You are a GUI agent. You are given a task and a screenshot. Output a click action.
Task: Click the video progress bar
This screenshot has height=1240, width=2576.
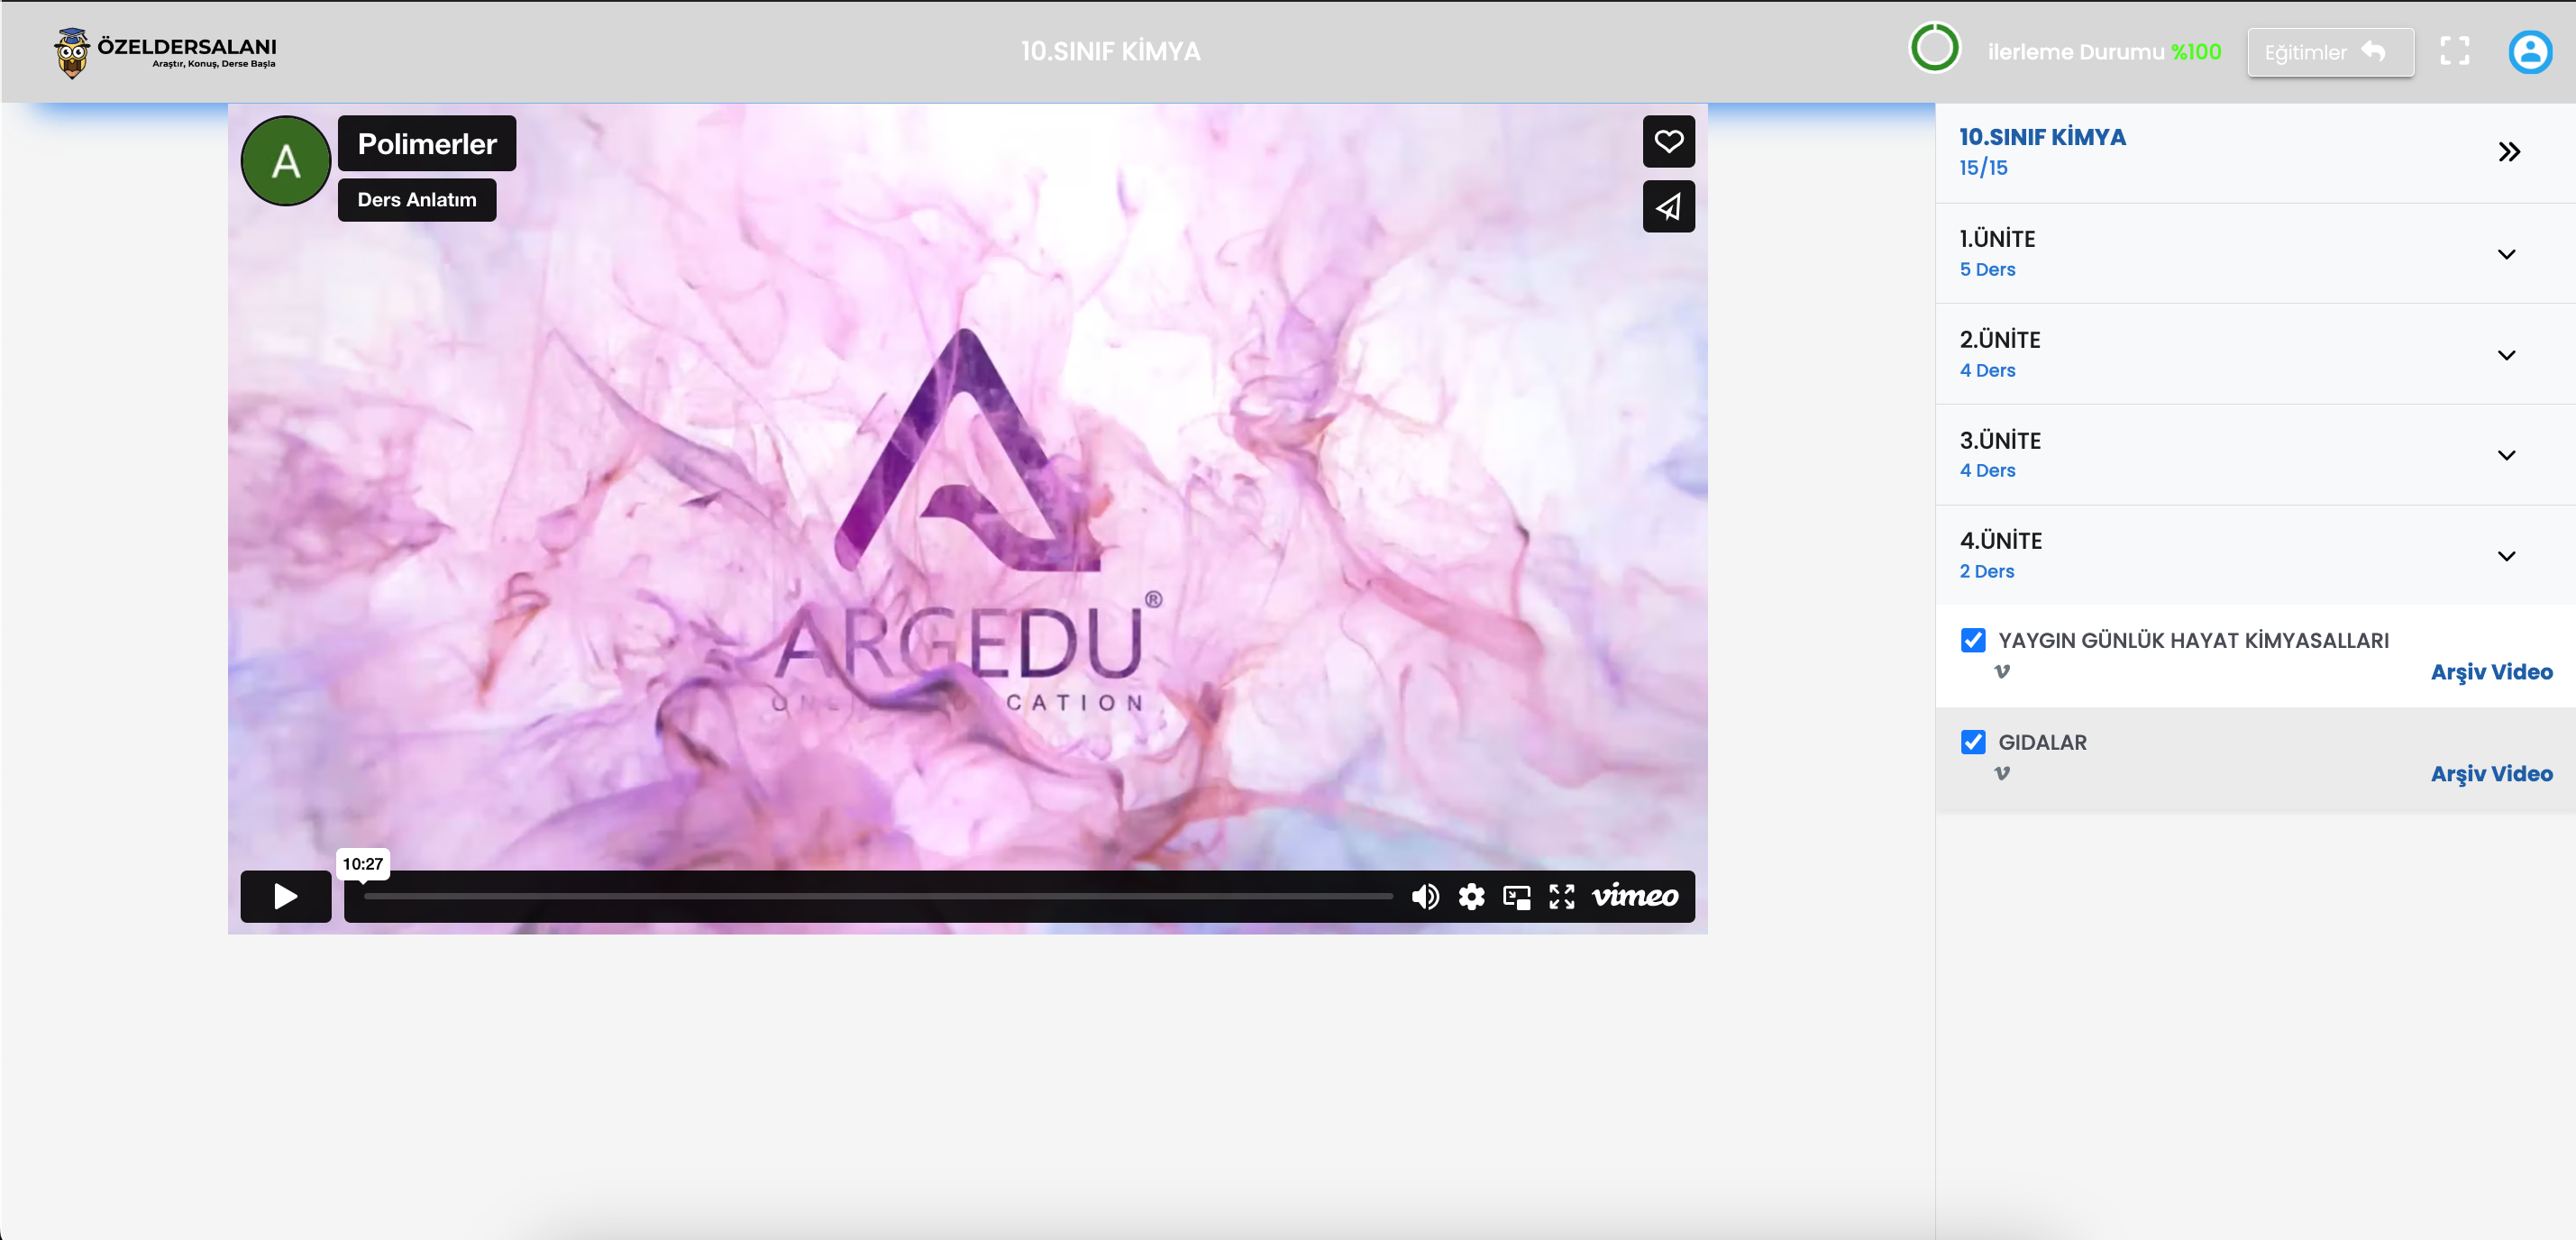pyautogui.click(x=877, y=896)
